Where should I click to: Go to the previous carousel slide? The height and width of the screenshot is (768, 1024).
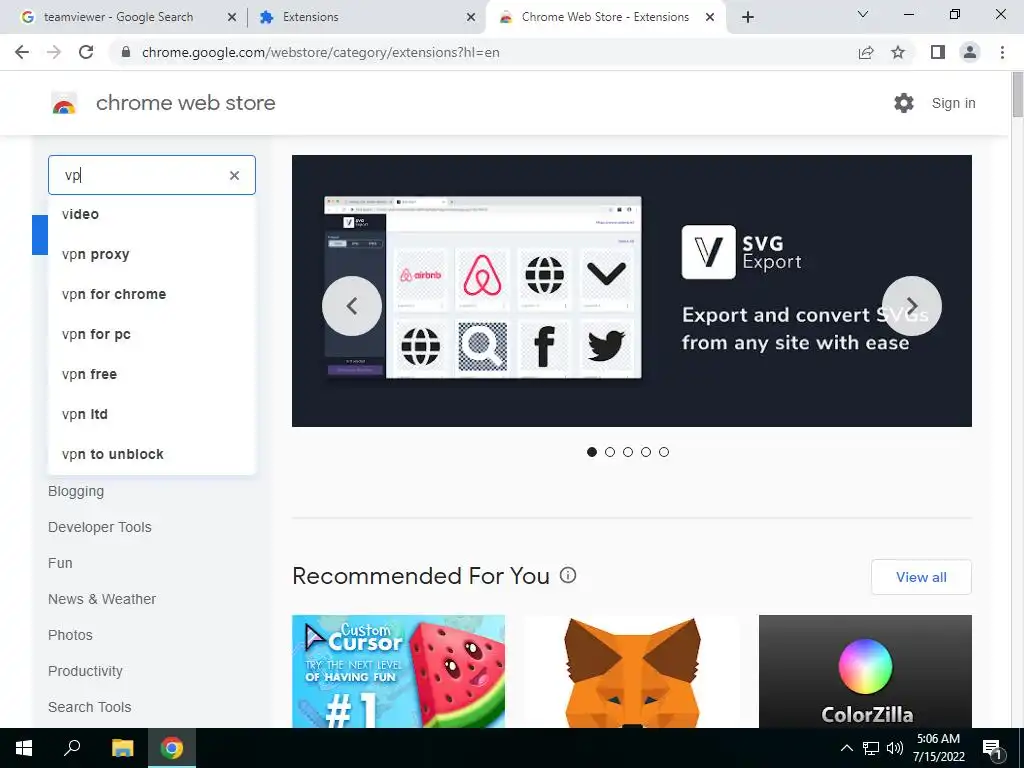coord(352,306)
